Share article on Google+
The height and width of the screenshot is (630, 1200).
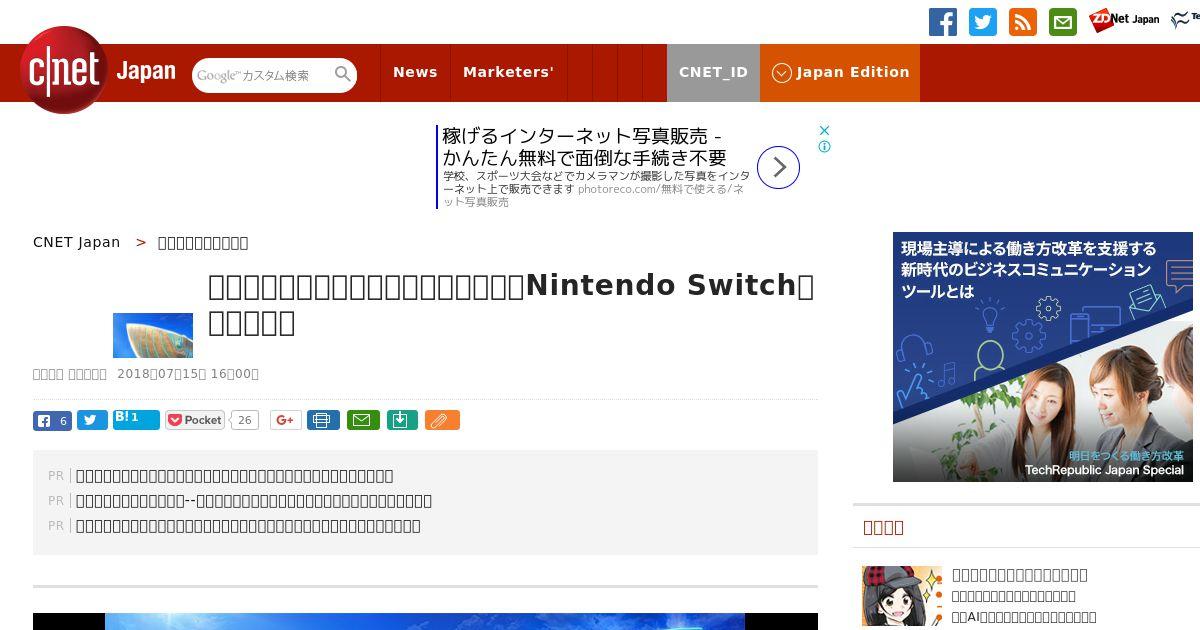(x=285, y=420)
